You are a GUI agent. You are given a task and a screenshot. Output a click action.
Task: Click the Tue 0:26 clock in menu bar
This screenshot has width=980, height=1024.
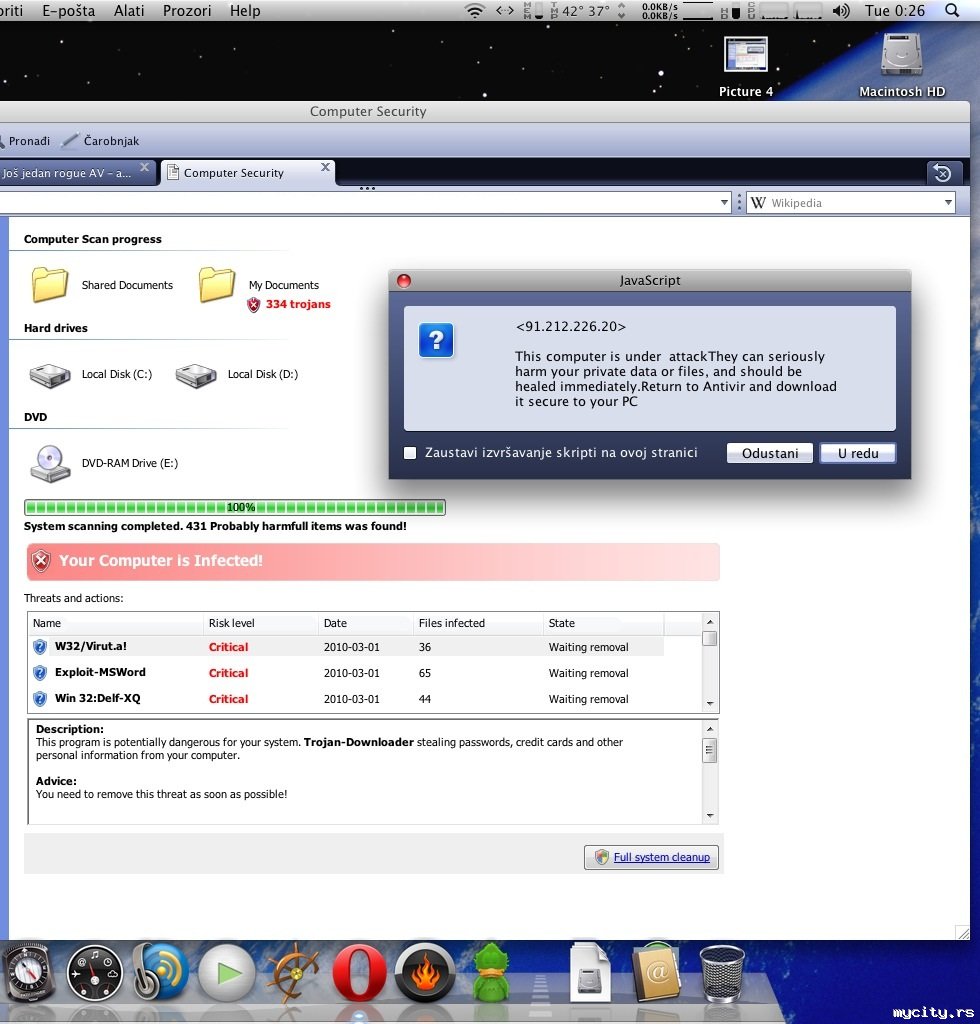coord(894,10)
